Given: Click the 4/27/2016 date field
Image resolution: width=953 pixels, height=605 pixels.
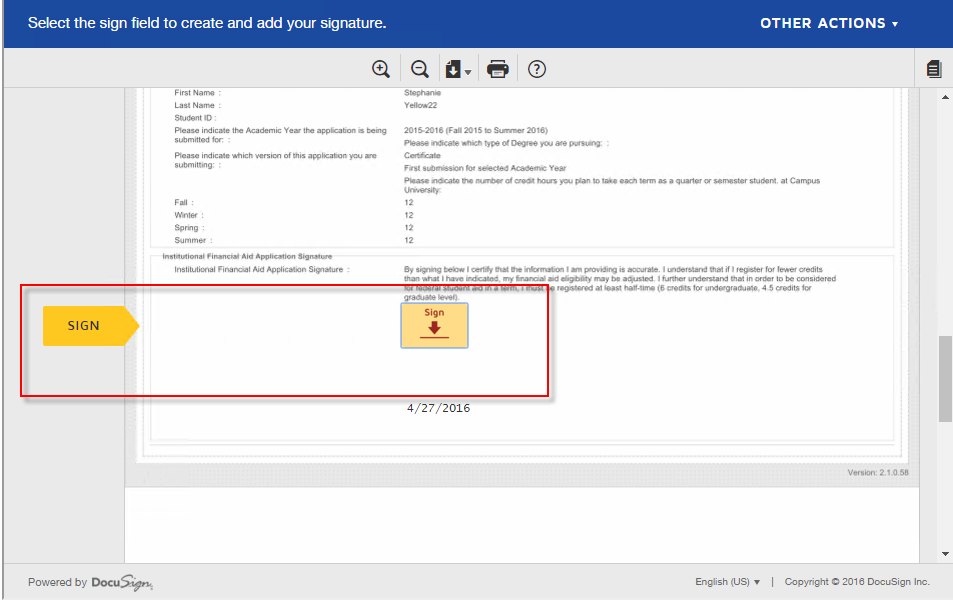Looking at the screenshot, I should click(x=437, y=407).
